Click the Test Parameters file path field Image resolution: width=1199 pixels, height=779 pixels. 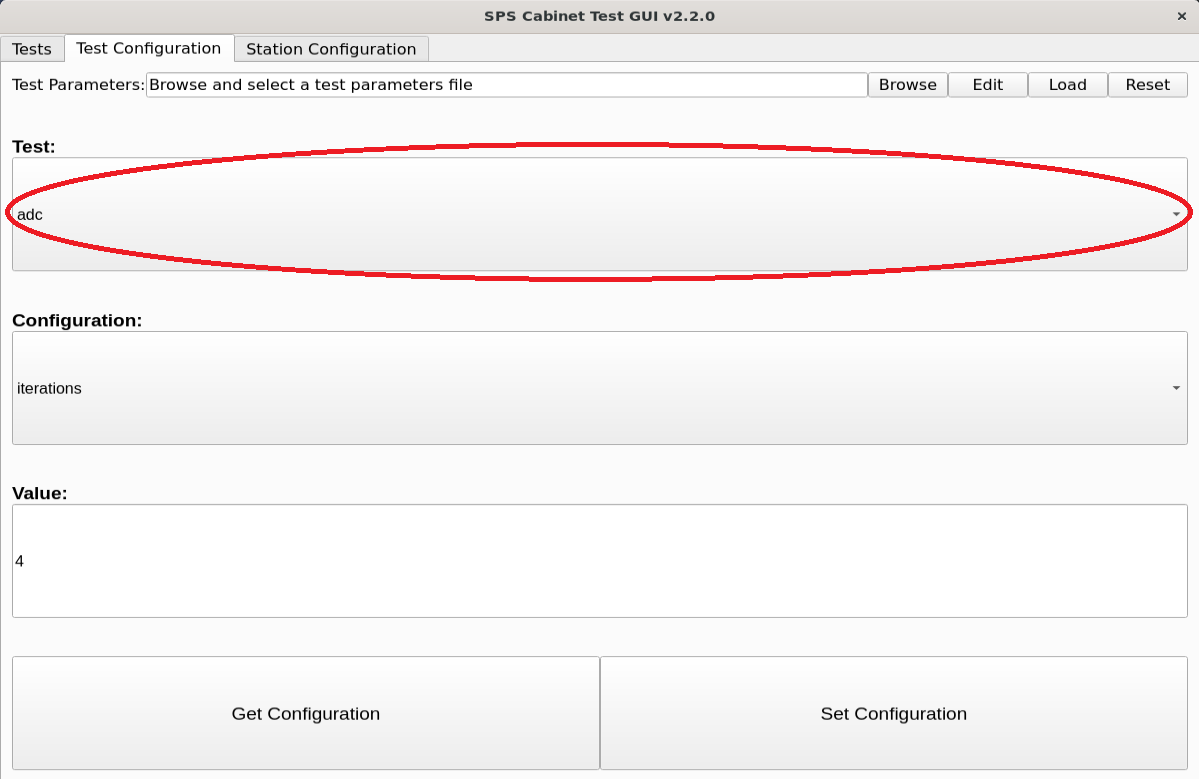(x=507, y=84)
